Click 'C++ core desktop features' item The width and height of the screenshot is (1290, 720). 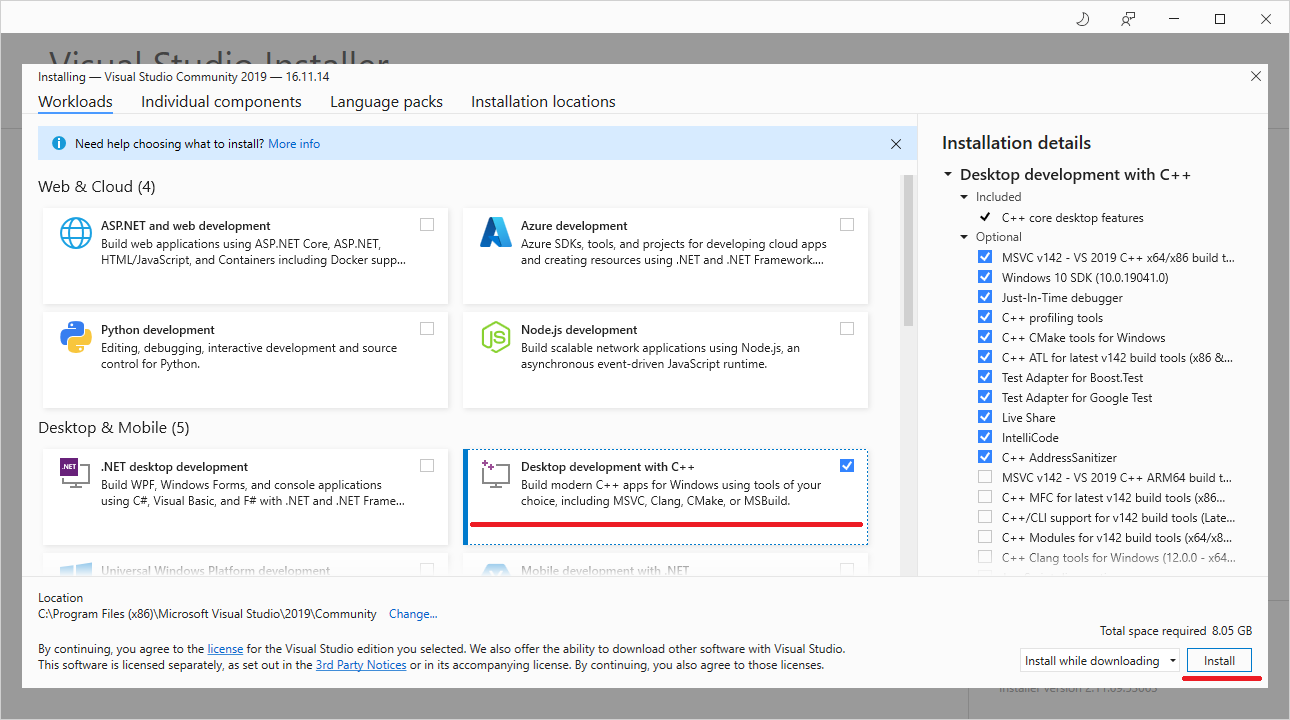(1073, 217)
